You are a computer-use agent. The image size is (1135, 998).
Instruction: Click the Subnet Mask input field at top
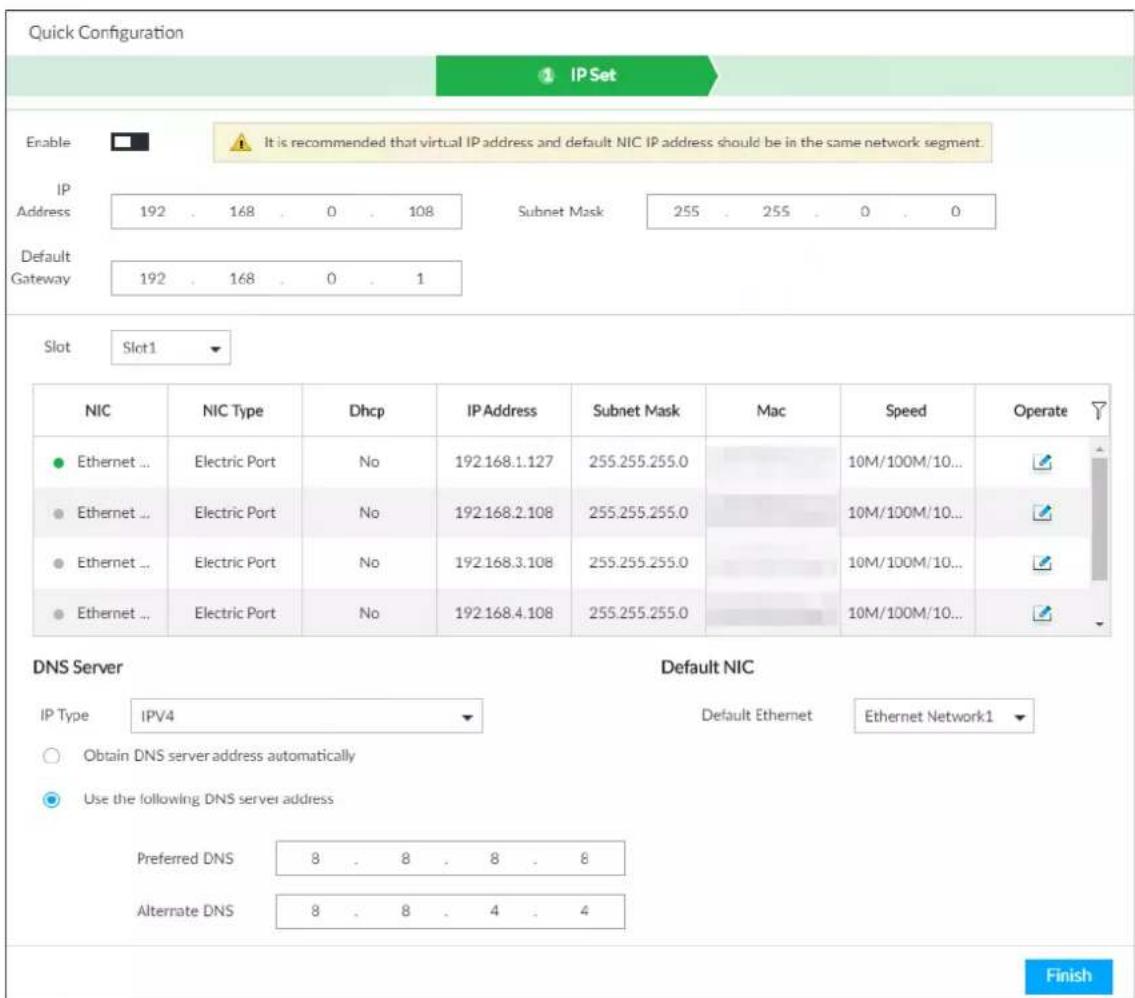pos(821,211)
